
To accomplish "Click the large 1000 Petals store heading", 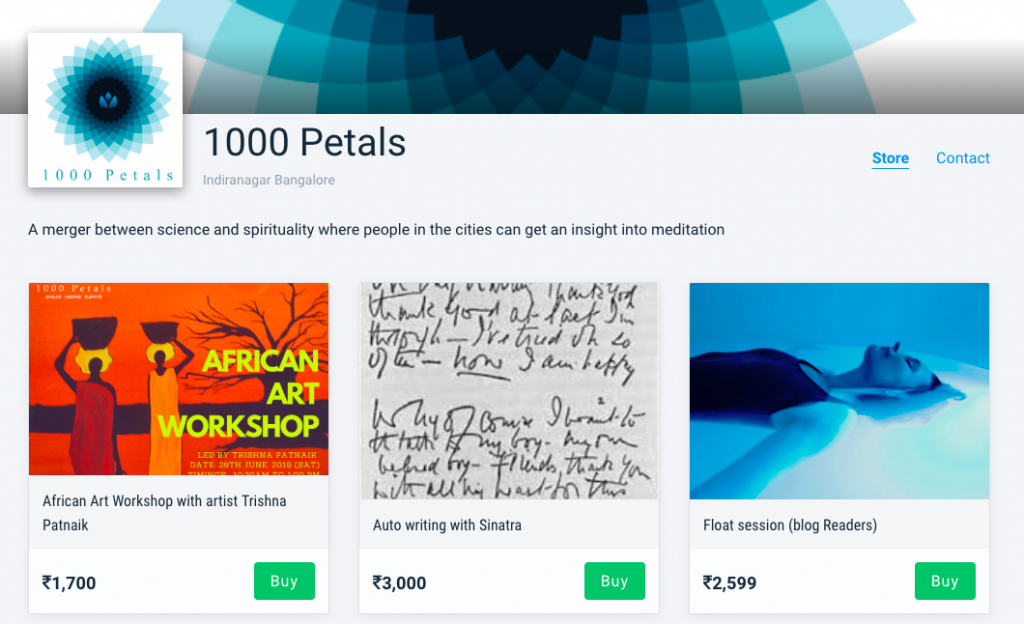I will (305, 143).
